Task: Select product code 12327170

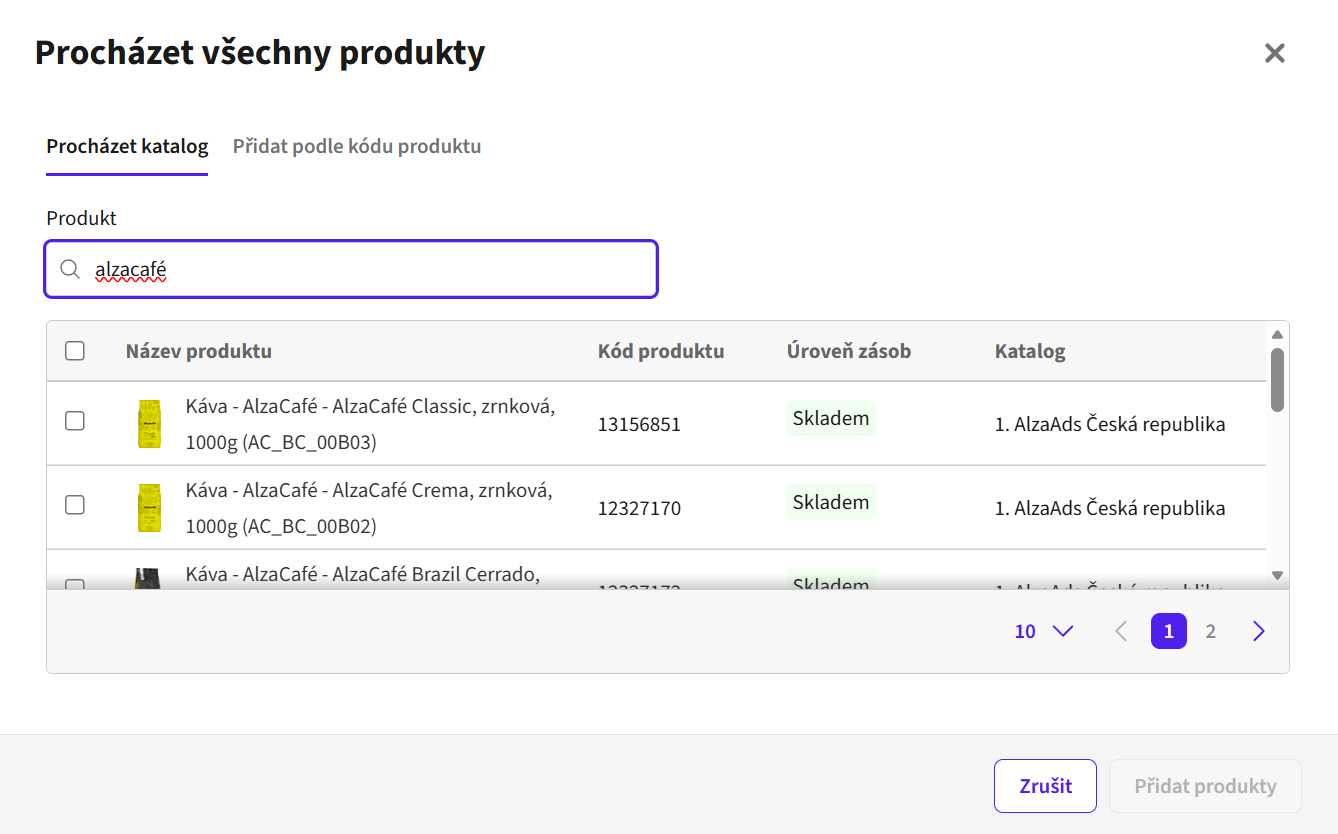Action: coord(639,508)
